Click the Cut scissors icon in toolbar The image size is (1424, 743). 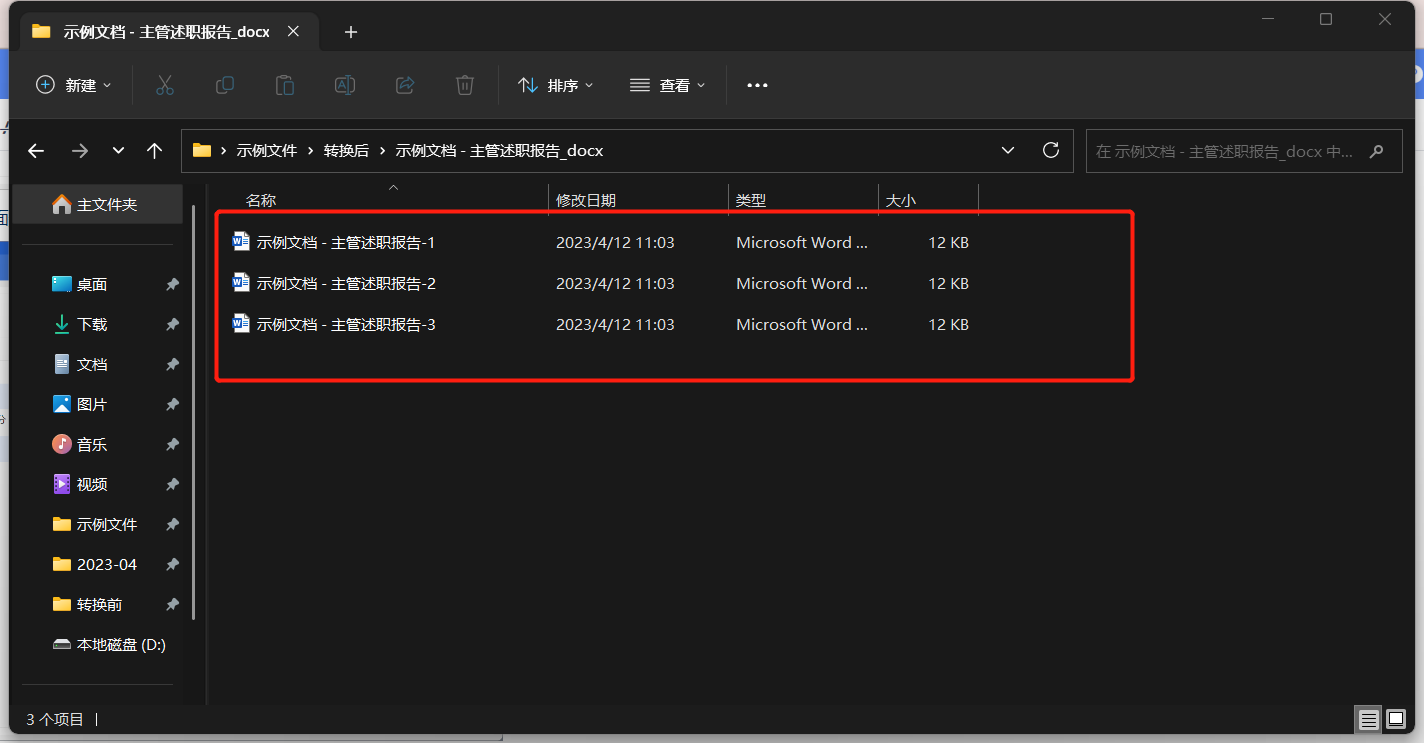coord(165,86)
